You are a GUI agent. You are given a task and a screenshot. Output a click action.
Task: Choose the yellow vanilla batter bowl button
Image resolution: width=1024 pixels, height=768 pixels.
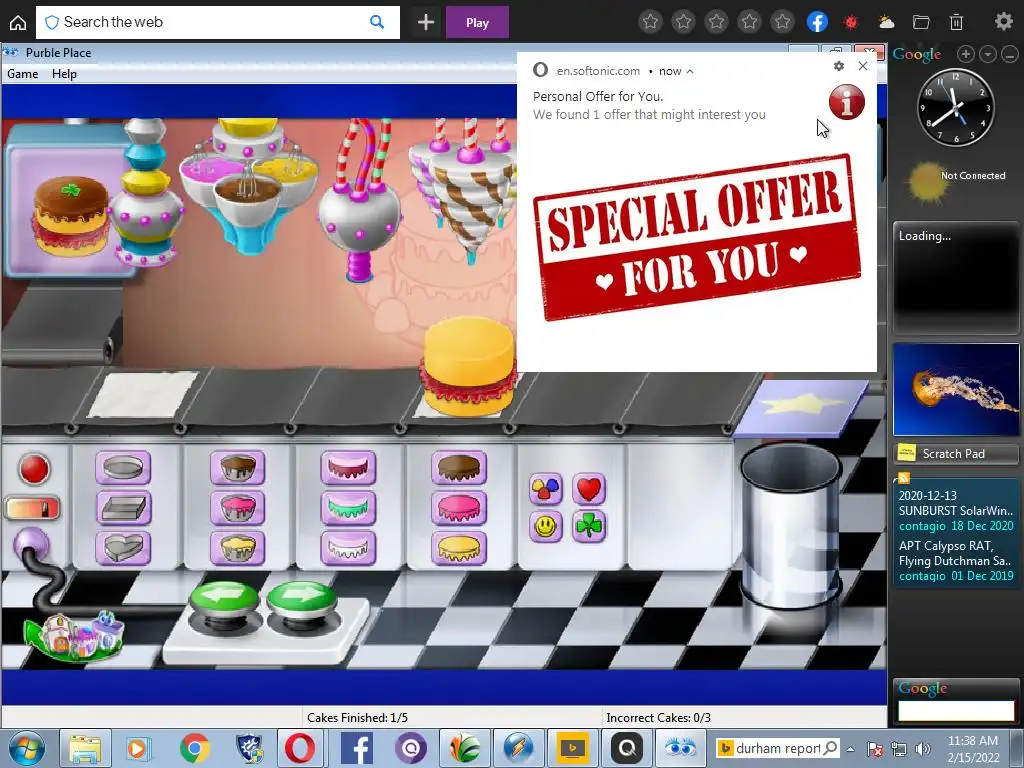(x=238, y=548)
